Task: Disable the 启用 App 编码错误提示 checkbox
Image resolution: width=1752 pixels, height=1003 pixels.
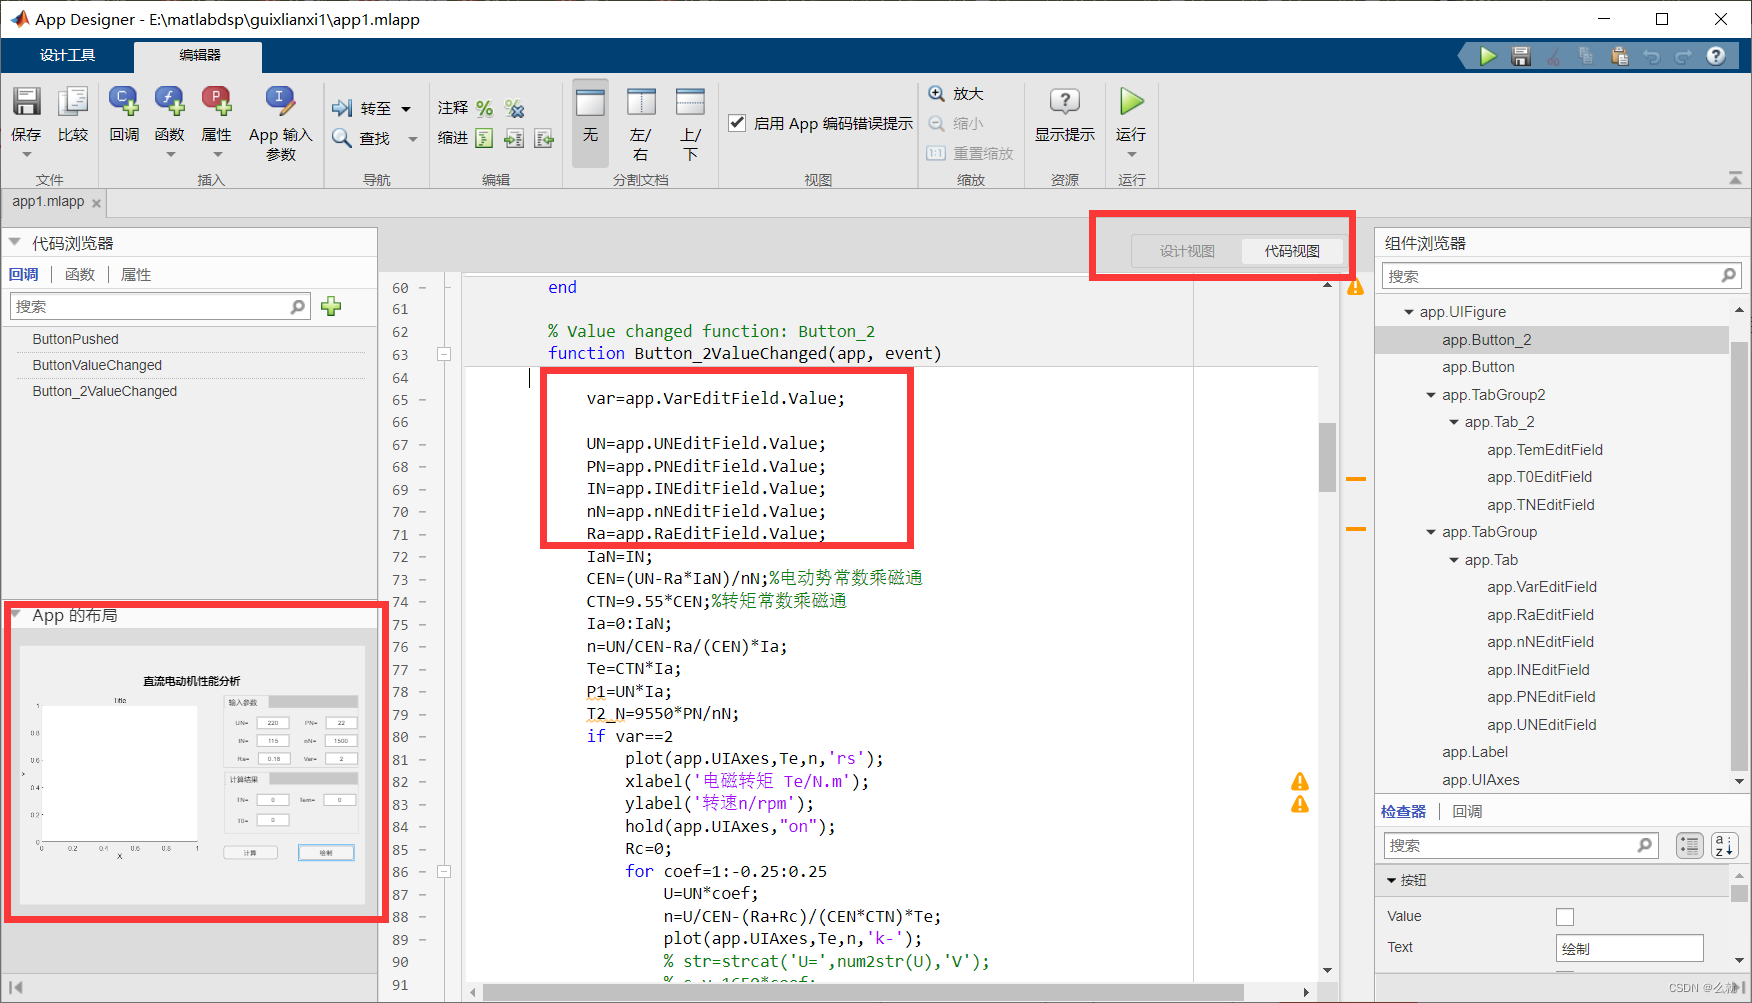Action: coord(737,123)
